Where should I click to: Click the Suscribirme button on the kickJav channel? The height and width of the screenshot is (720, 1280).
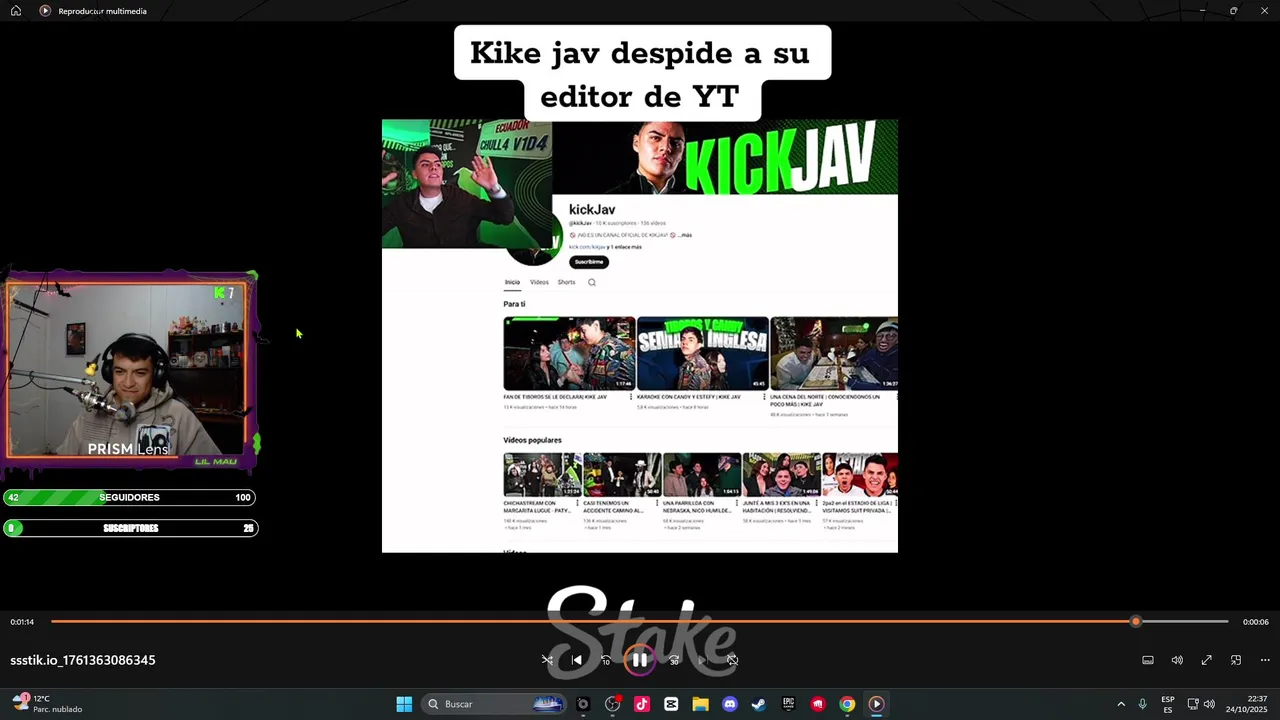(x=589, y=262)
